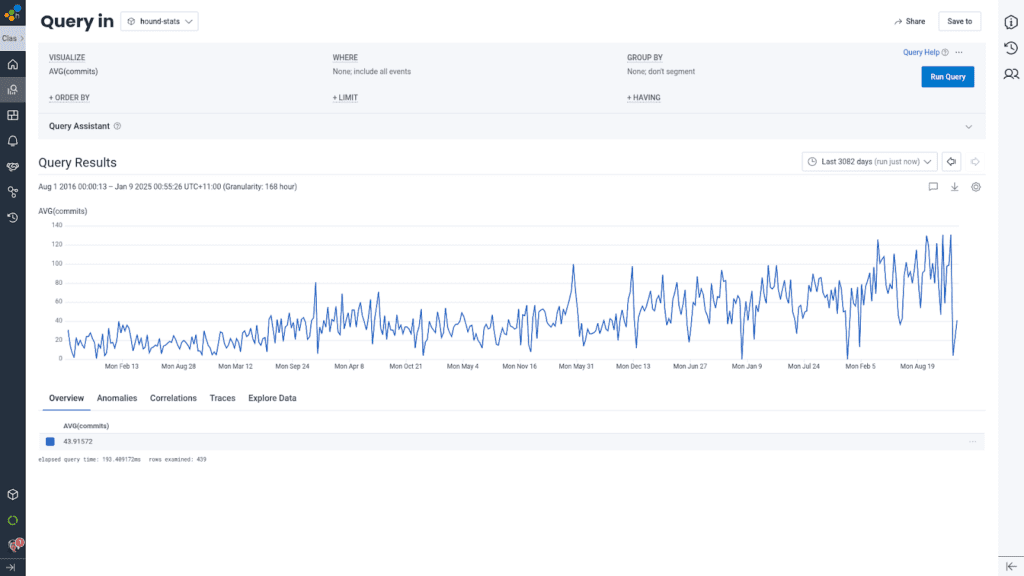The image size is (1024, 576).
Task: Open SLOs from the sidebar
Action: (12, 167)
